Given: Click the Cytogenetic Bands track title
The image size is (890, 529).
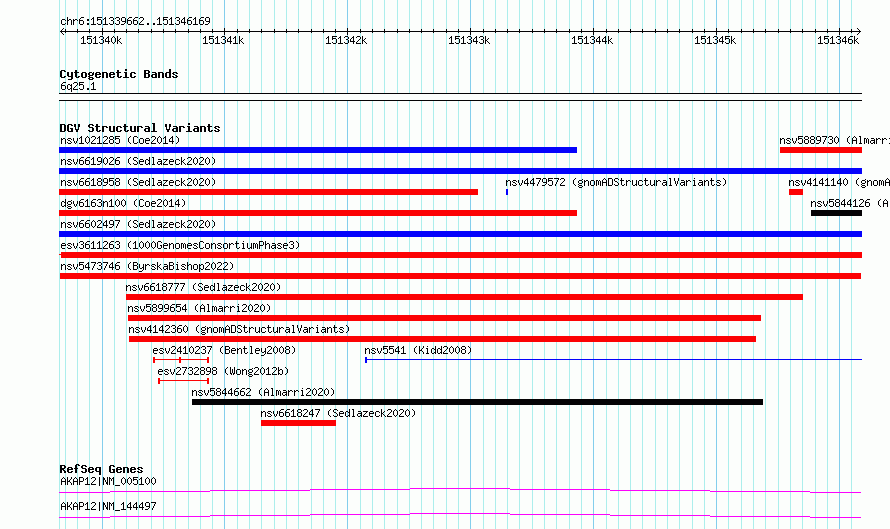Looking at the screenshot, I should pyautogui.click(x=119, y=74).
